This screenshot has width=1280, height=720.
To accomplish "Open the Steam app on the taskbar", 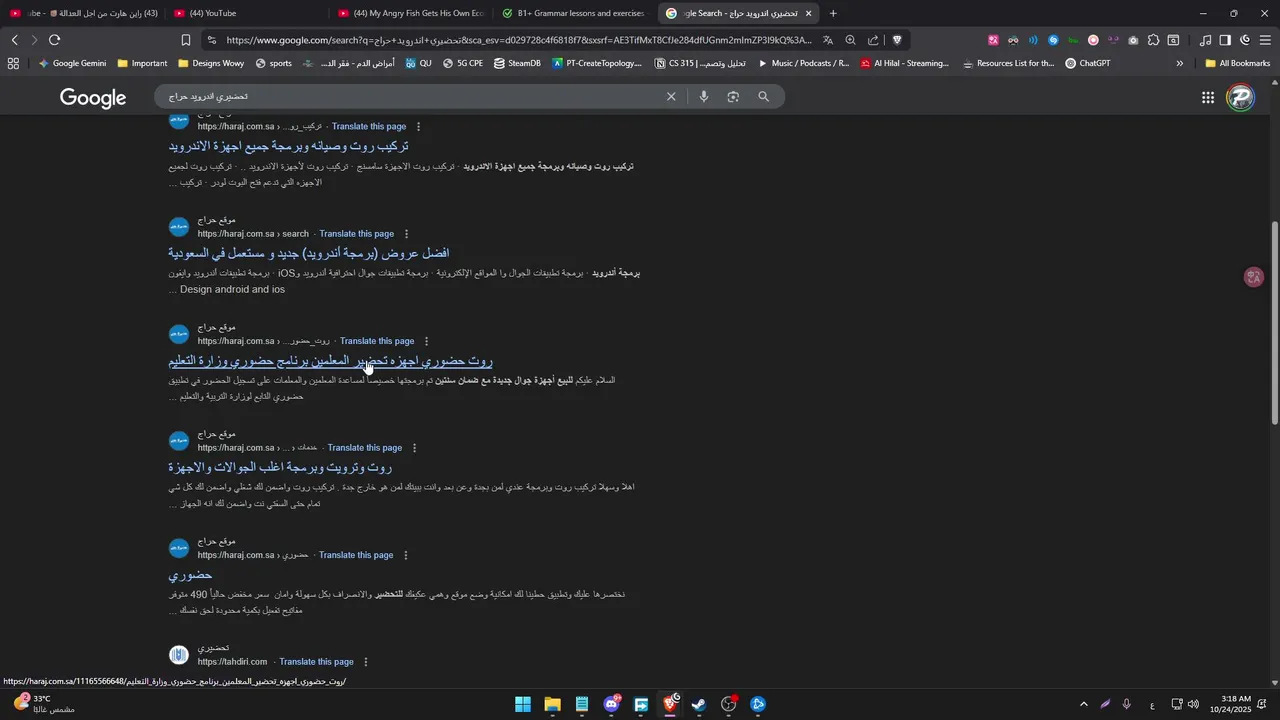I will pos(699,704).
